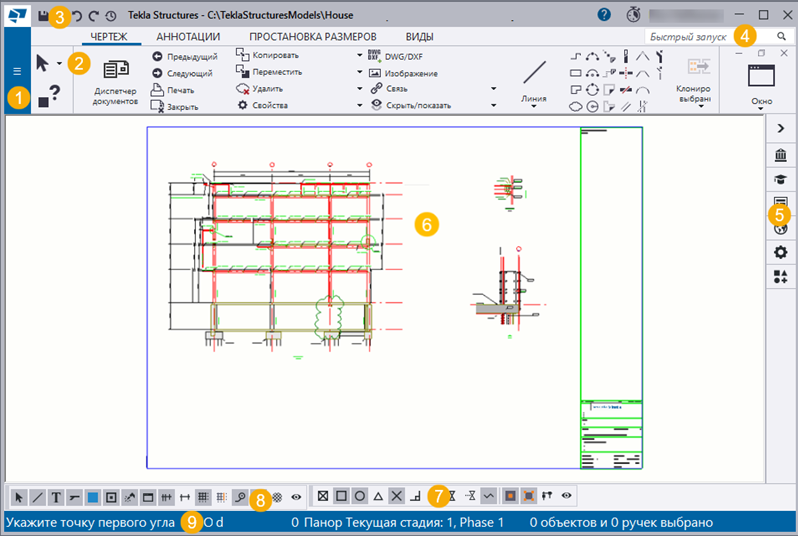
Task: Click the Undo arrow in the title bar
Action: [77, 16]
